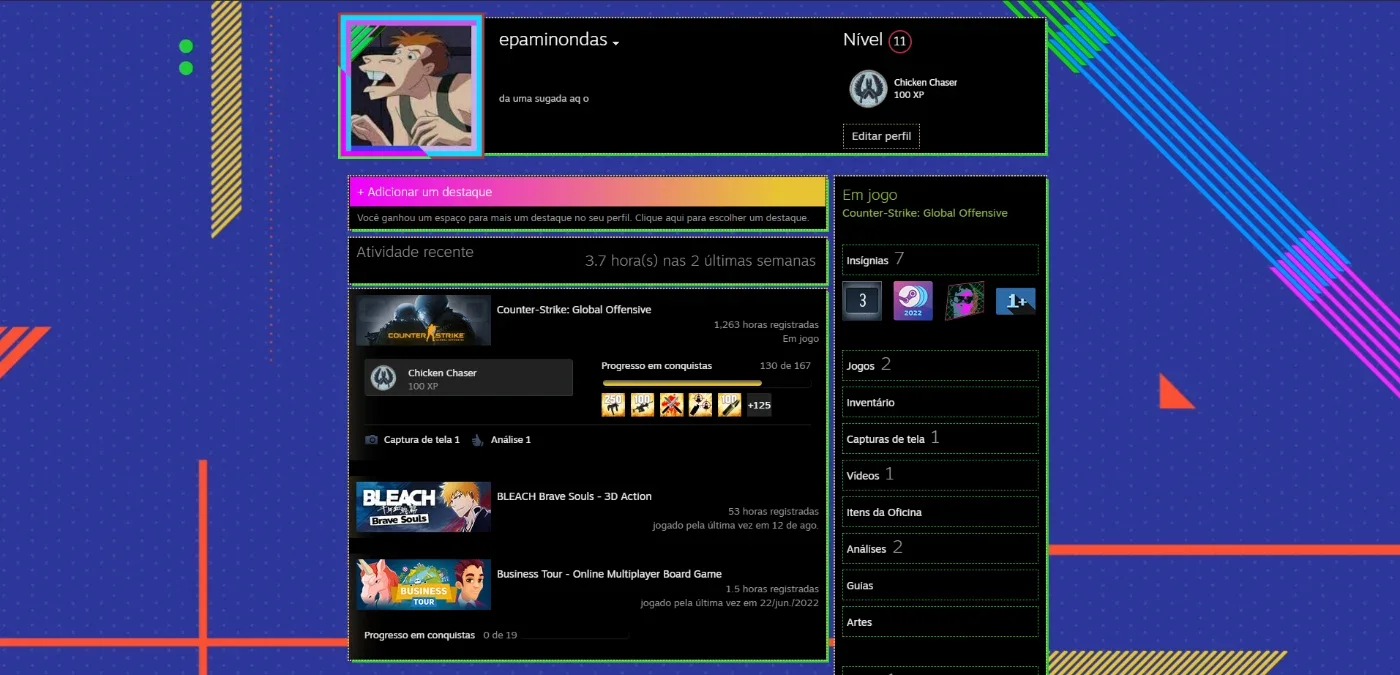
Task: Click the achievement progress bar 130 de 167
Action: click(x=706, y=382)
